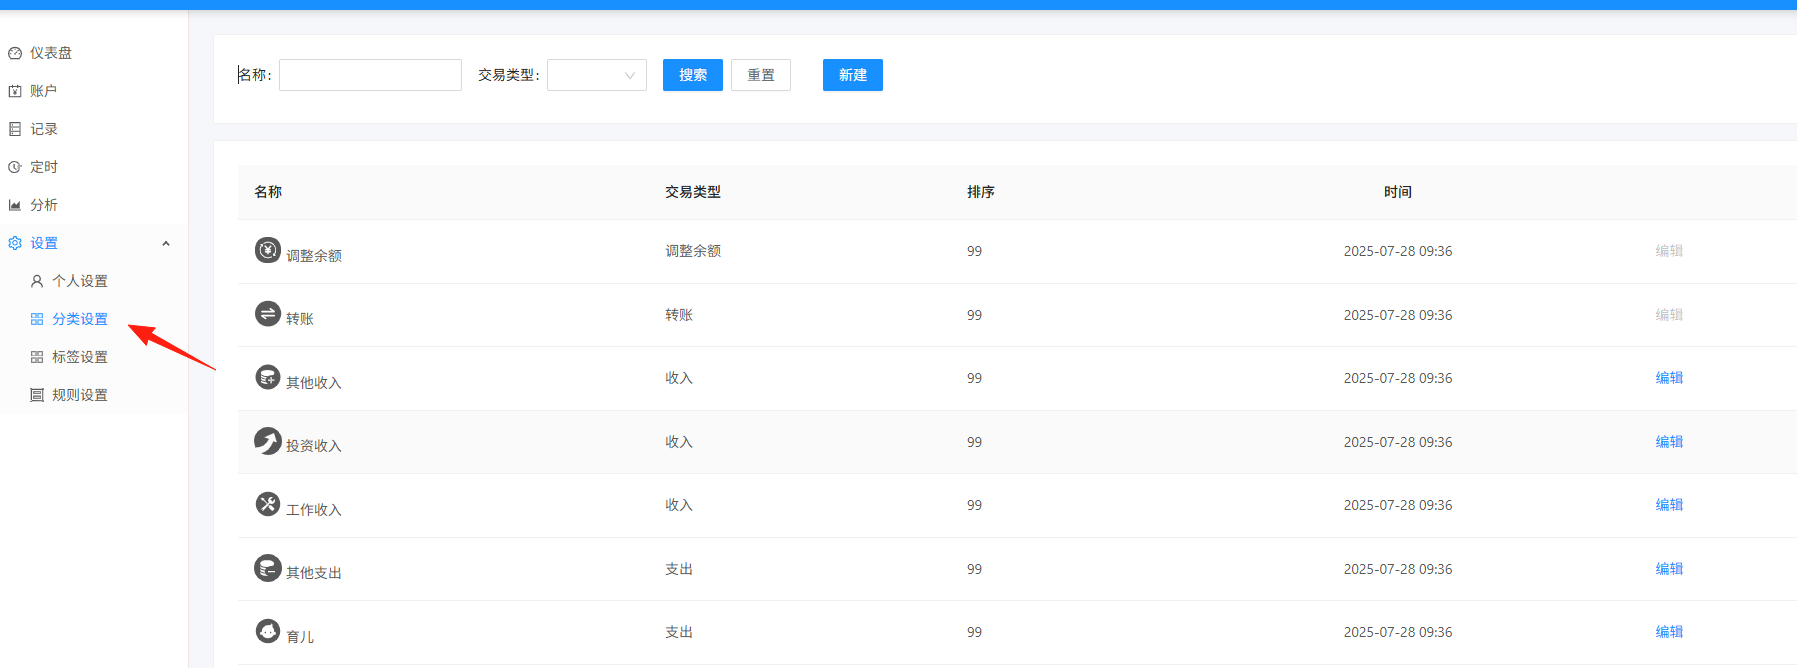Click the 其他支出 coin icon
1797x668 pixels.
[267, 568]
